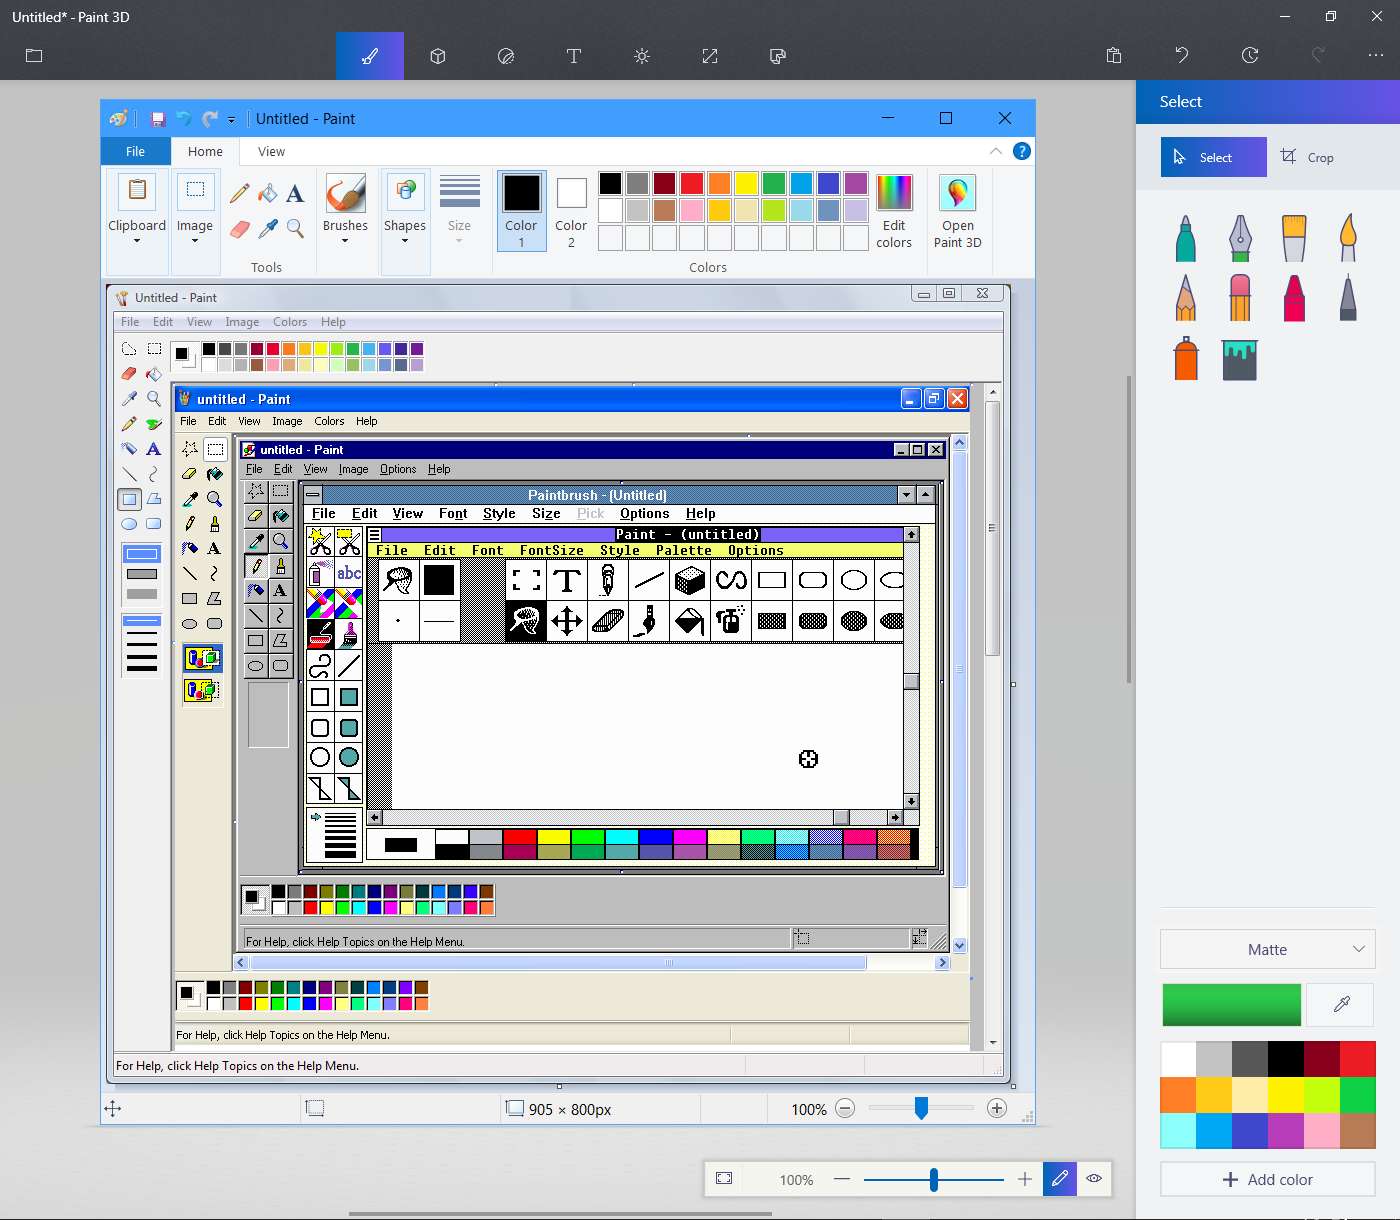Open the 3D library in Paint 3D toolbar
Screen dimensions: 1400x1220
click(778, 56)
